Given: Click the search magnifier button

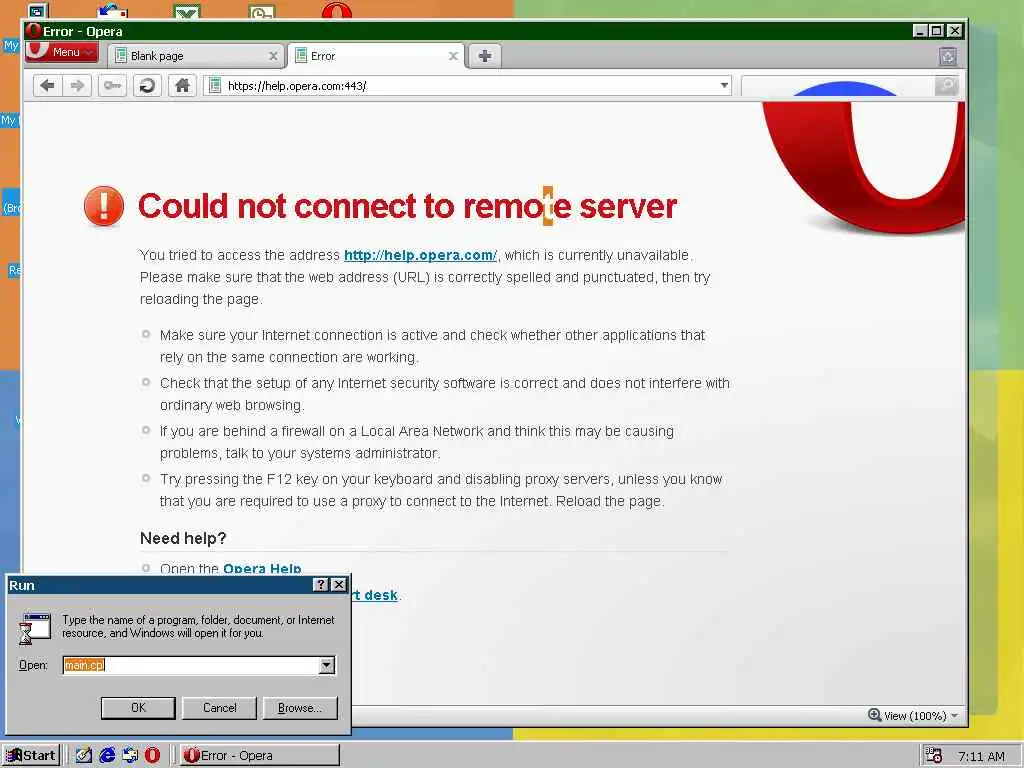Looking at the screenshot, I should click(x=946, y=86).
